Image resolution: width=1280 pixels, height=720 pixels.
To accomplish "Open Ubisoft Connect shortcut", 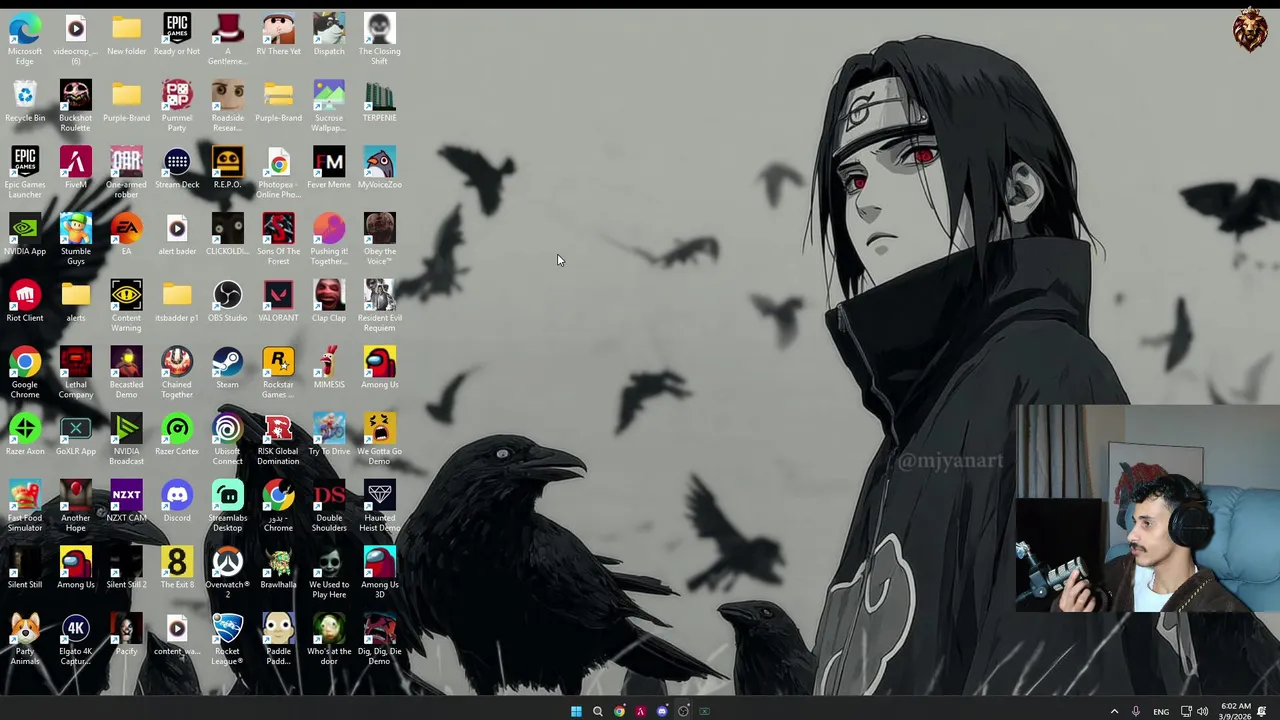I will coord(228,439).
